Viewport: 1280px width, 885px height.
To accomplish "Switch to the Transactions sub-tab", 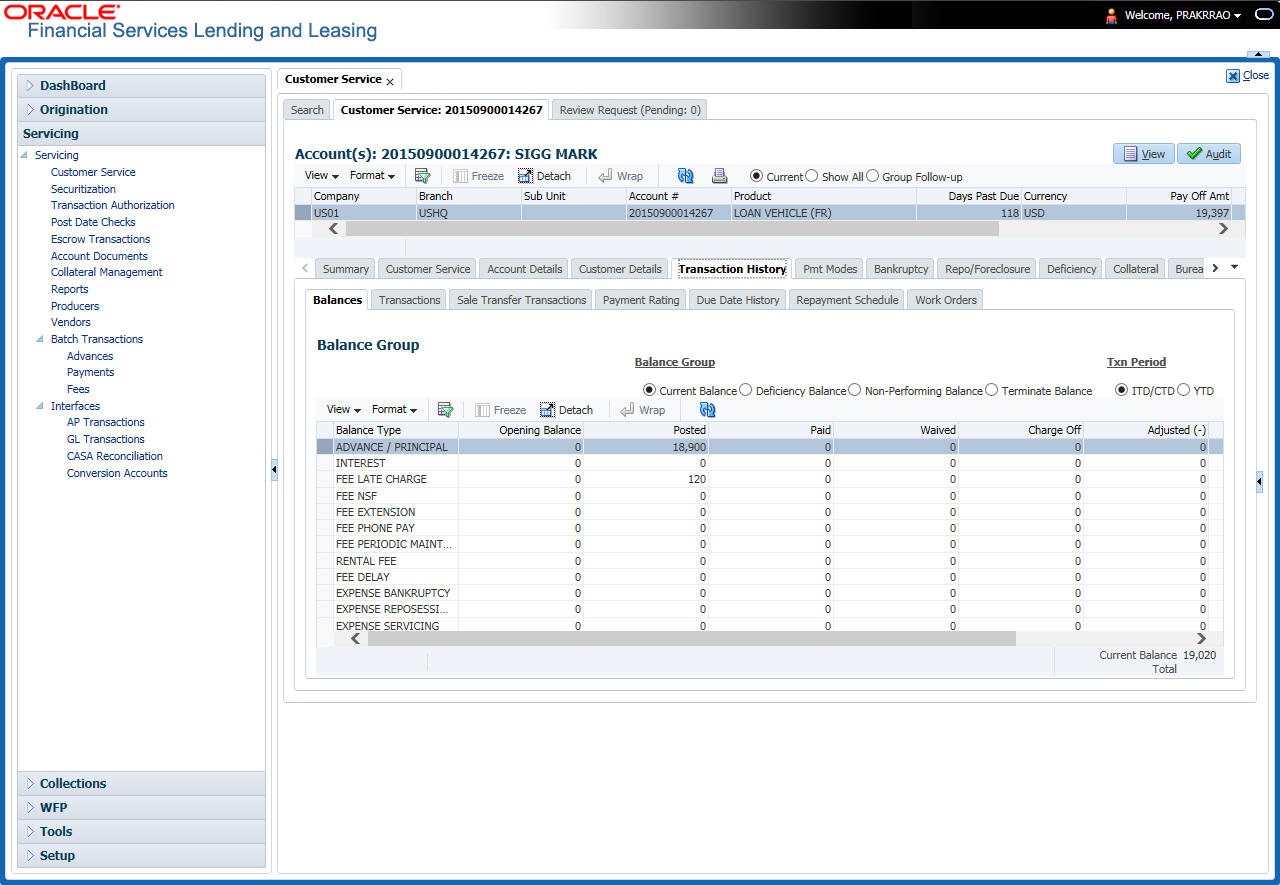I will 409,300.
